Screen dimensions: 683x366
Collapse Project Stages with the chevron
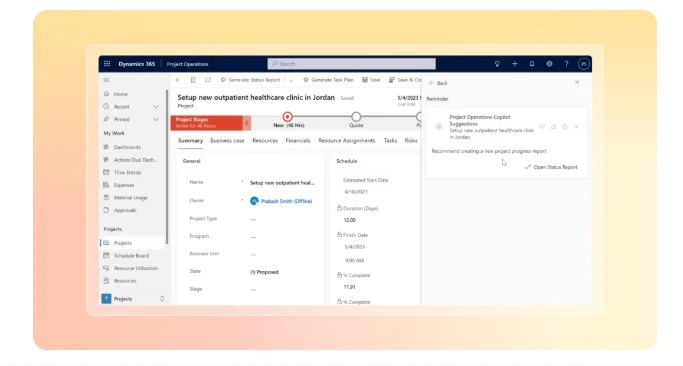[x=247, y=123]
